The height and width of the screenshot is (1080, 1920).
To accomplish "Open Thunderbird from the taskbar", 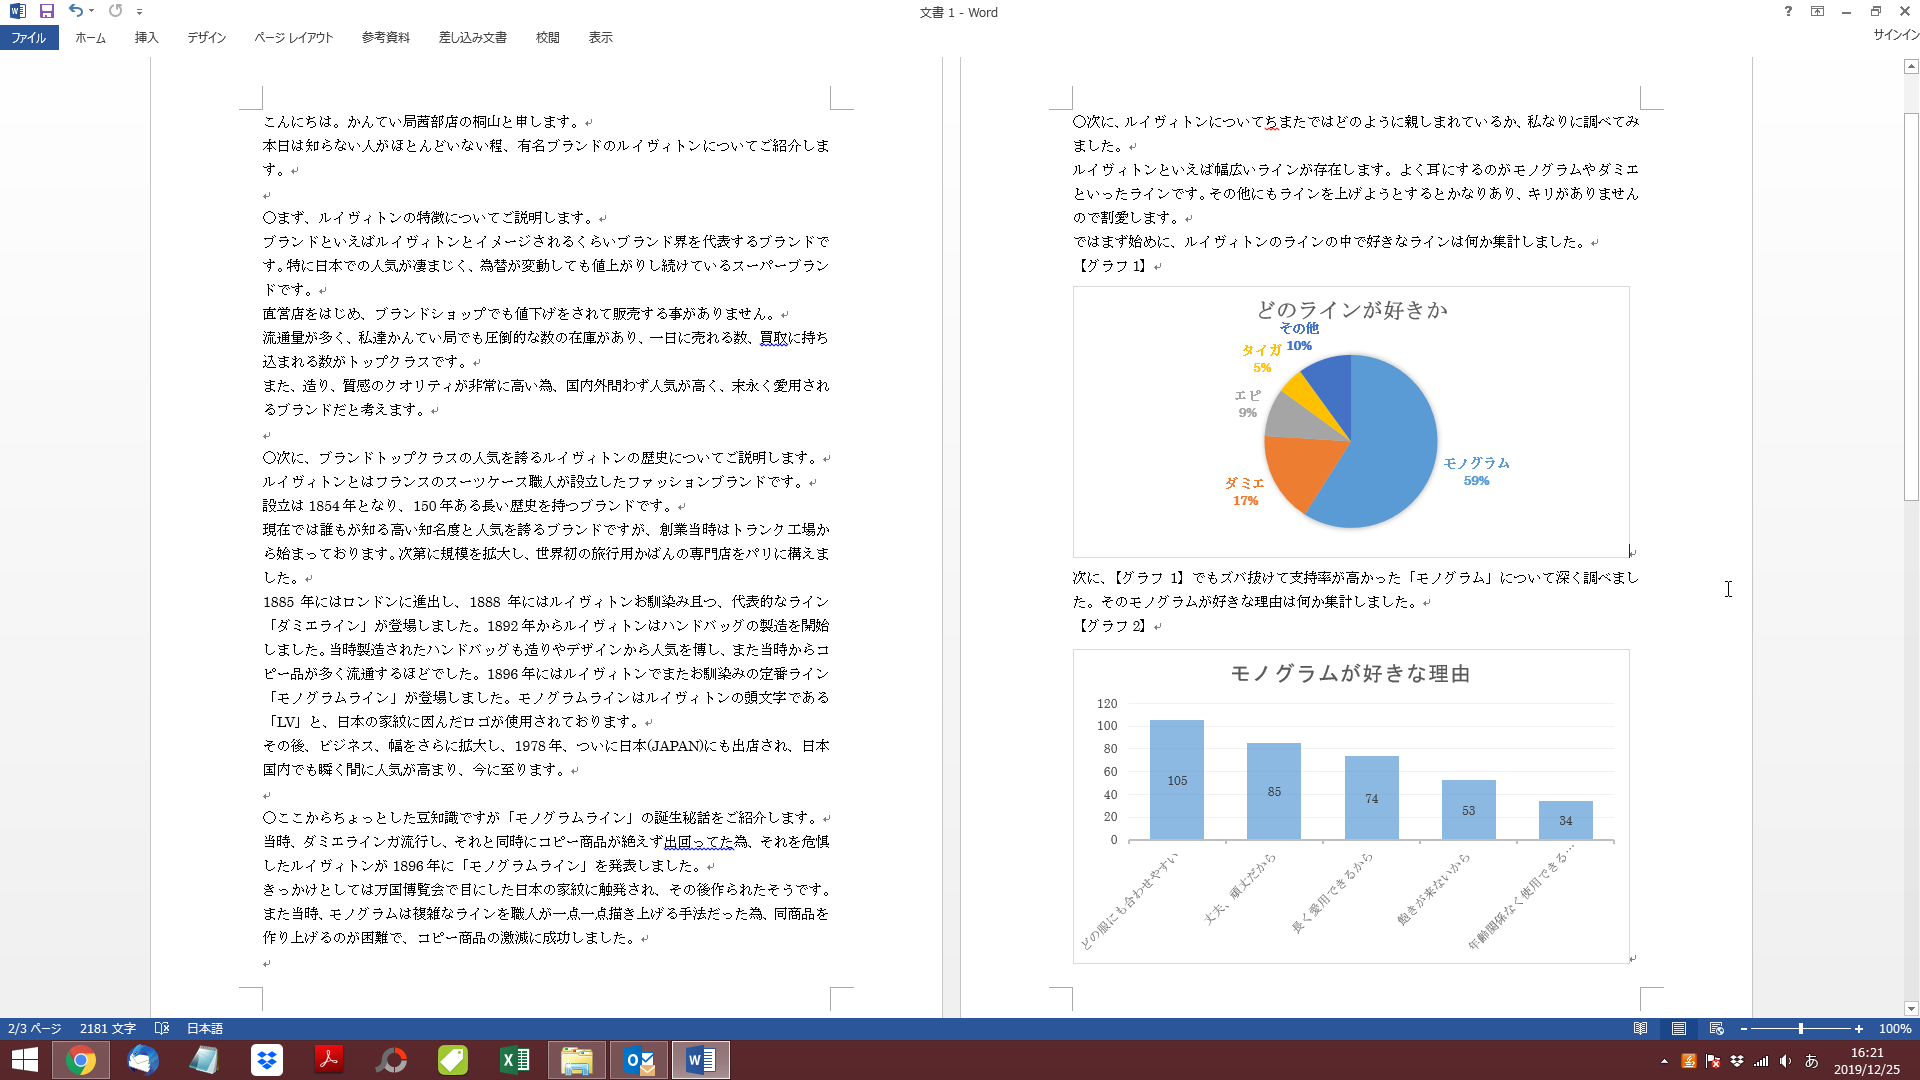I will click(143, 1060).
